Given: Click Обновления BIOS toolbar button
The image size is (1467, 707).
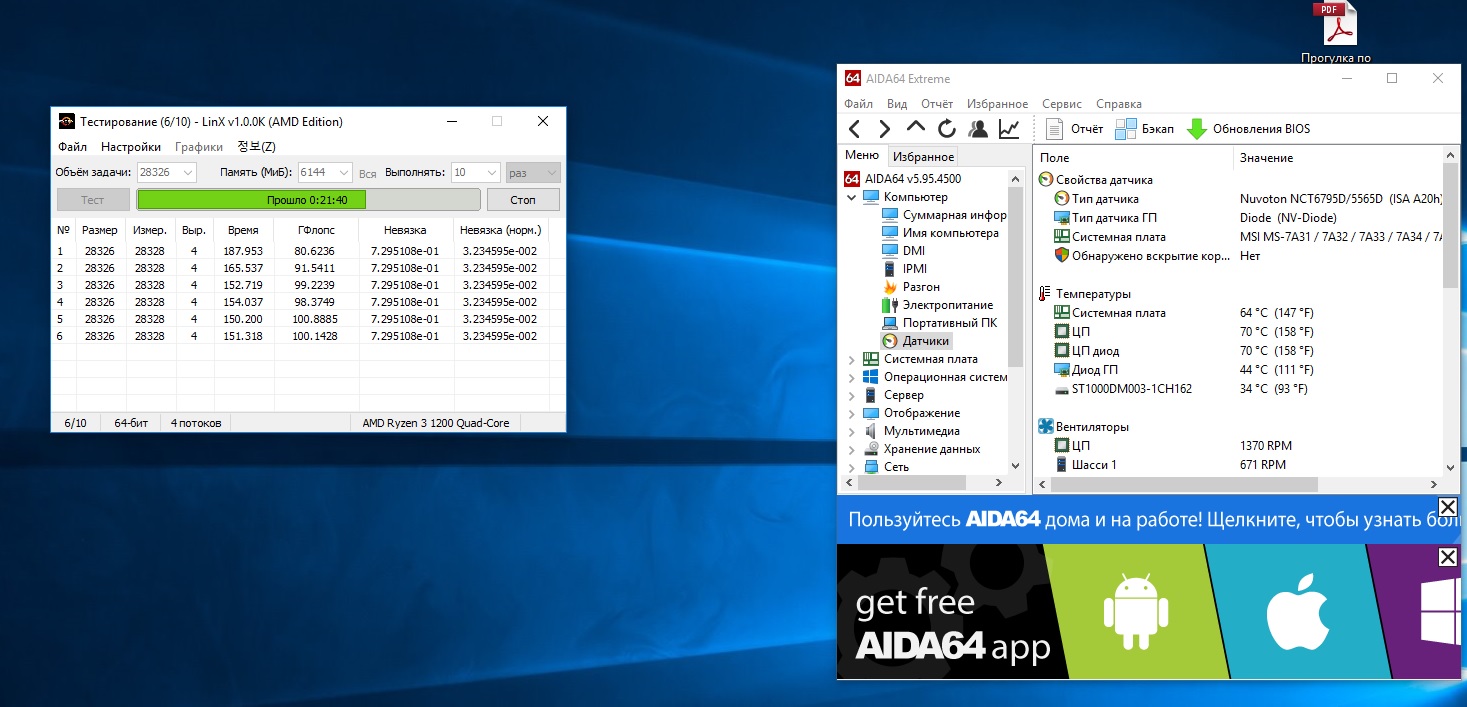Looking at the screenshot, I should coord(1248,129).
